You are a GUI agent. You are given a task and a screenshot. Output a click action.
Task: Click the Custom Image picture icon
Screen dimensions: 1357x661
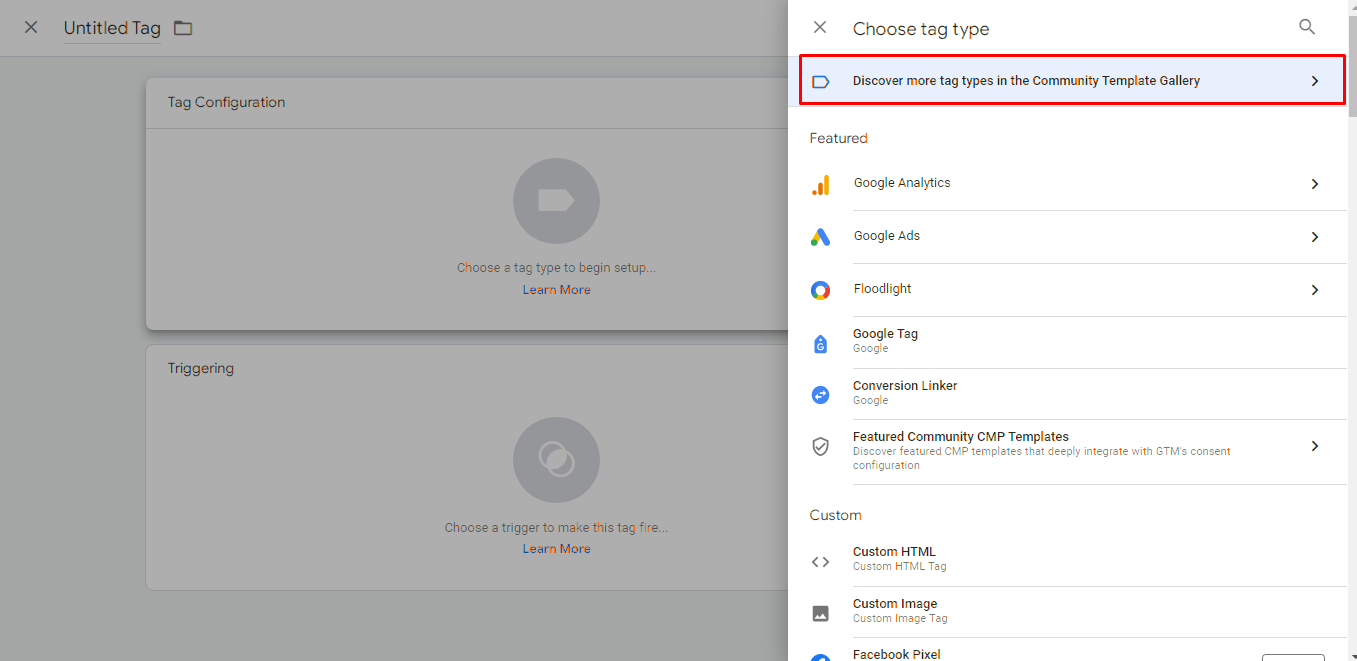pyautogui.click(x=820, y=613)
